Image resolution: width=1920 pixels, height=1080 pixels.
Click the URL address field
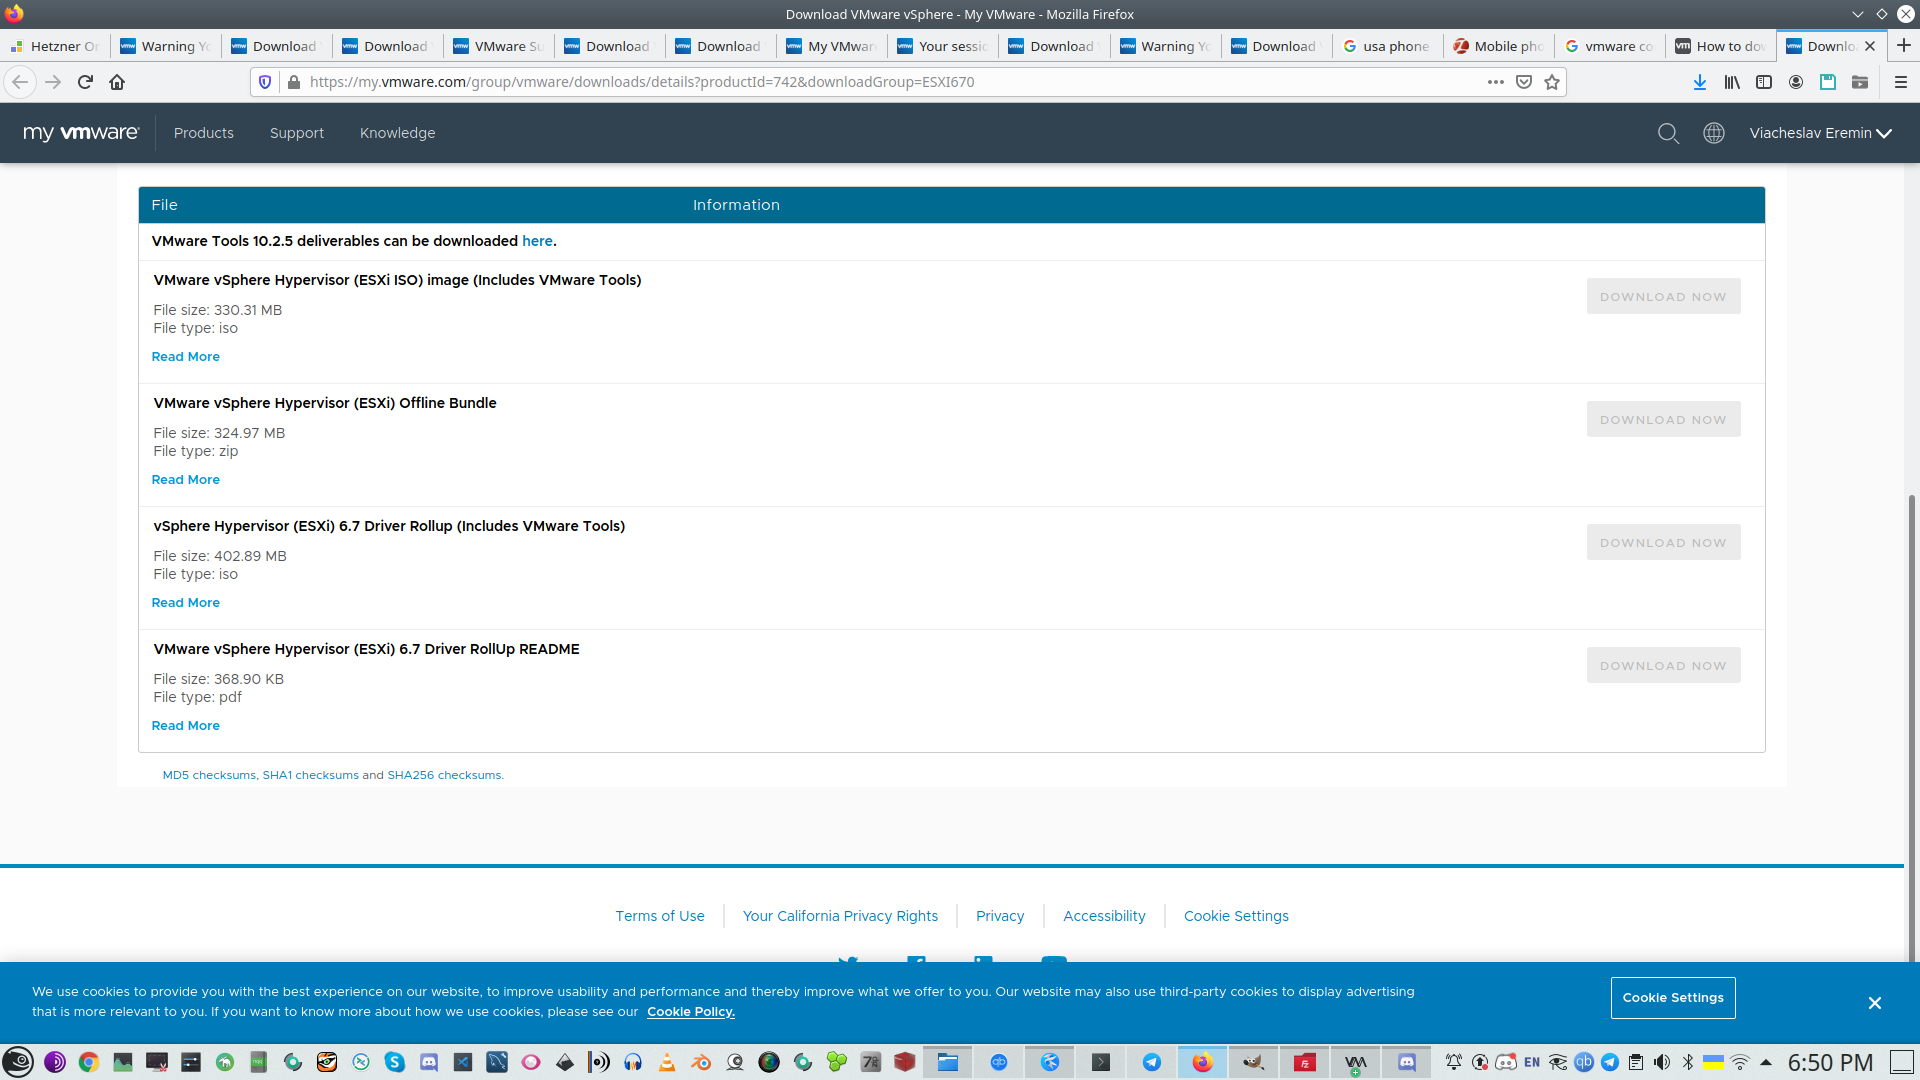(880, 82)
